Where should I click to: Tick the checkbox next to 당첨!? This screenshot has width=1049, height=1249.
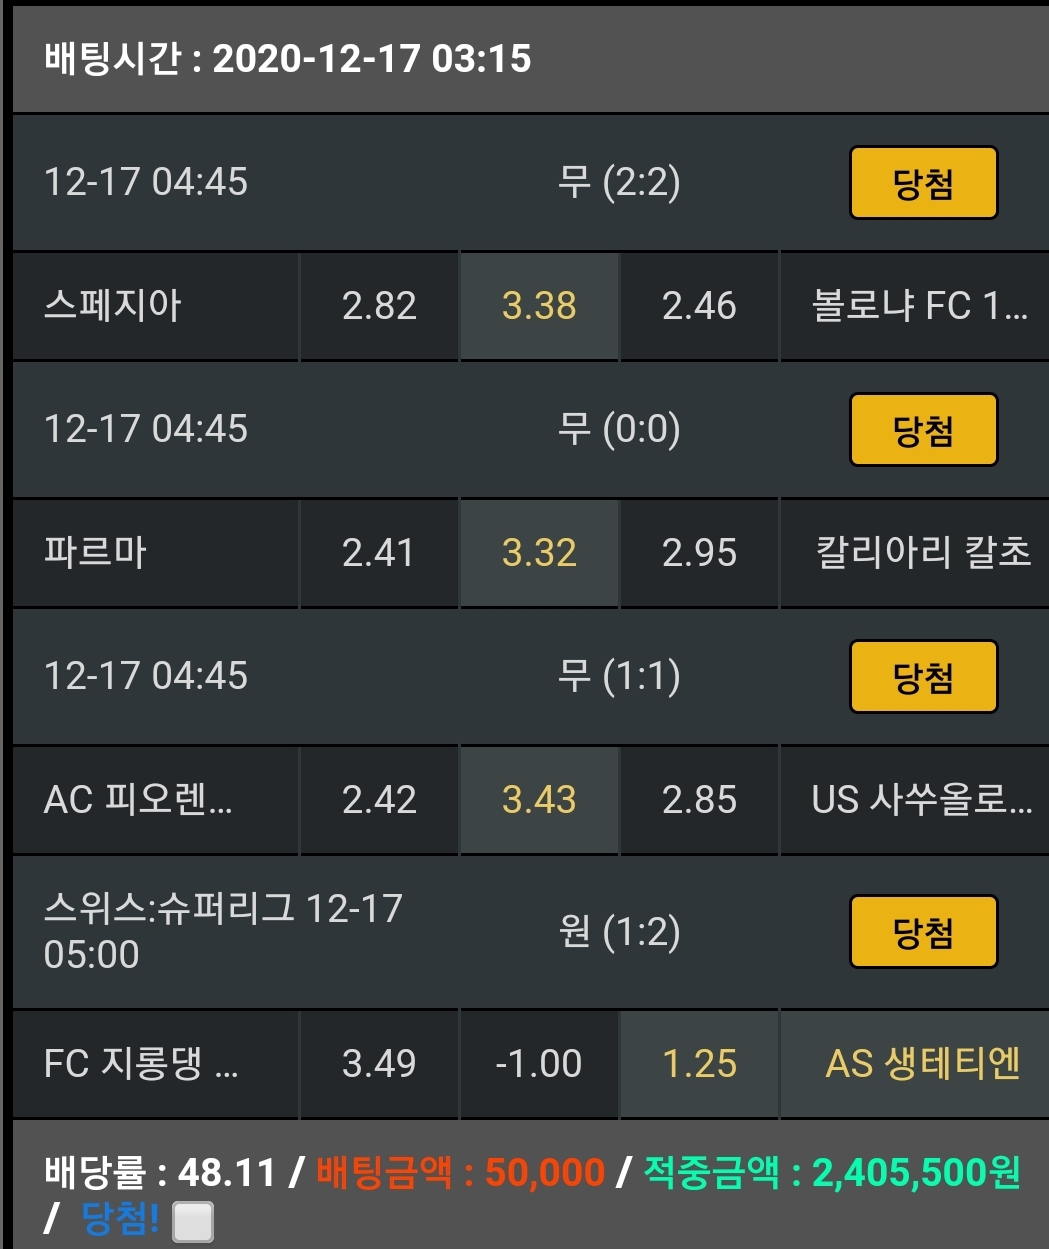(x=192, y=1221)
